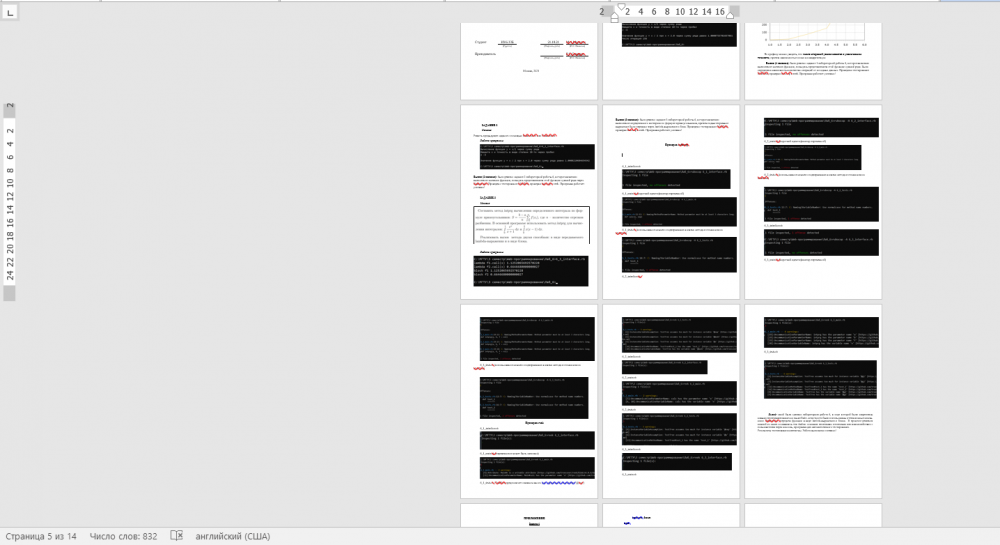Open page navigation via 'Страница 5 из 14'
The image size is (1000, 545).
pos(41,536)
